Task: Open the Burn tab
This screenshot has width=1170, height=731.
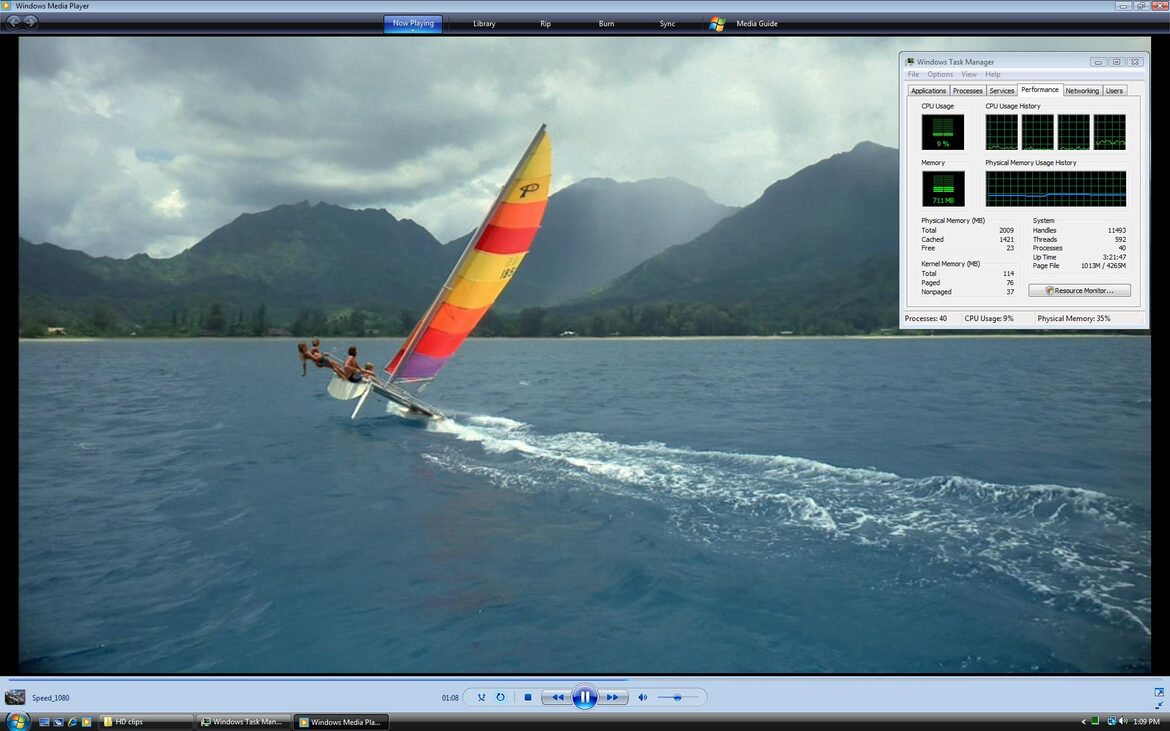Action: pyautogui.click(x=607, y=23)
